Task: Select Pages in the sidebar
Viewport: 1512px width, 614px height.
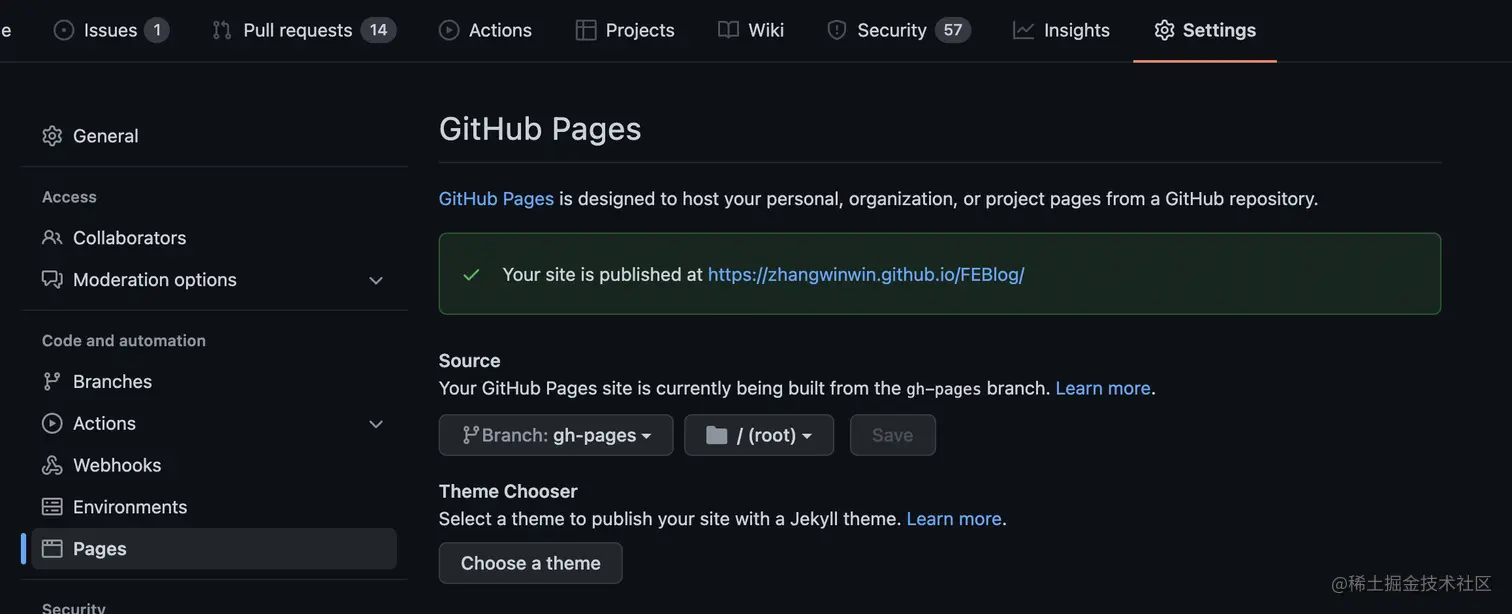Action: point(214,549)
